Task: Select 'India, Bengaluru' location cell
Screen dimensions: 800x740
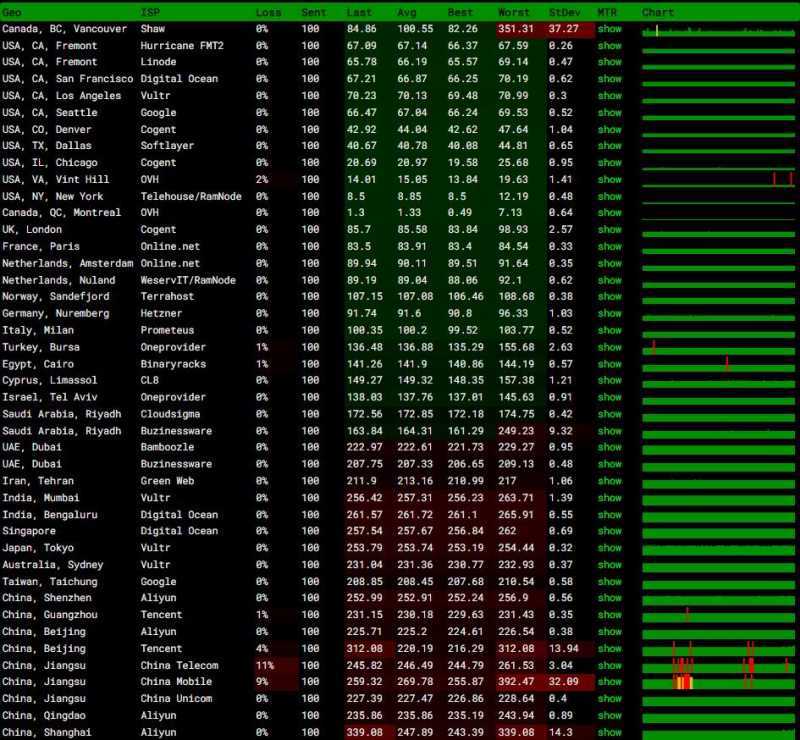Action: click(49, 515)
